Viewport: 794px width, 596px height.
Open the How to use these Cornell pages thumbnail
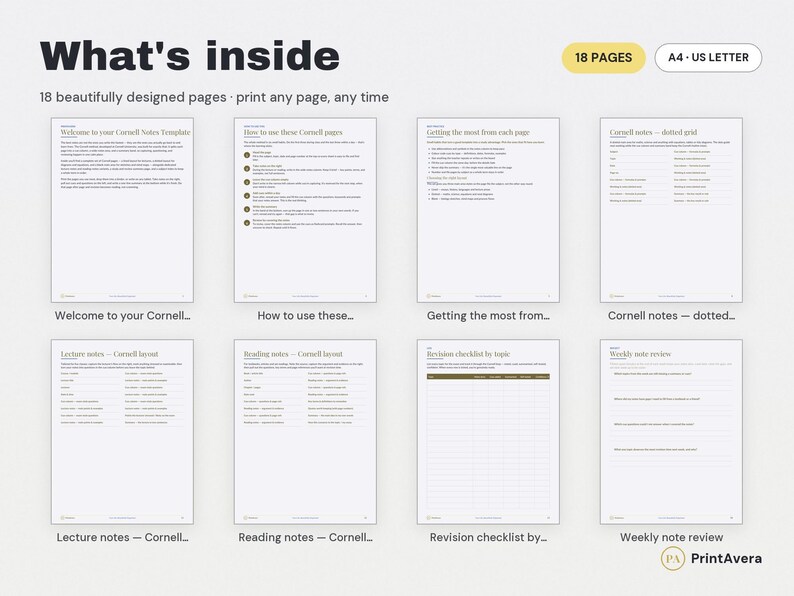tap(305, 210)
